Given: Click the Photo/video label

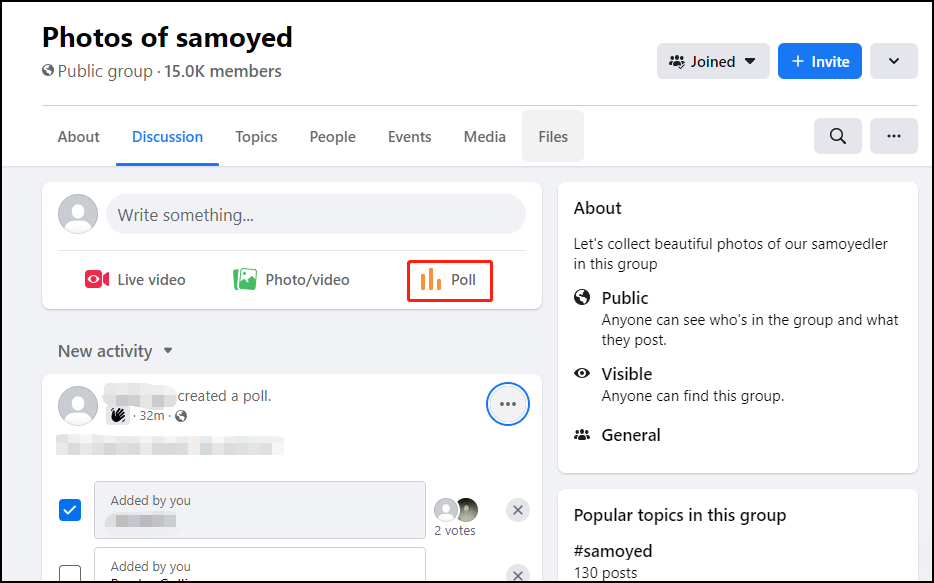Looking at the screenshot, I should 307,279.
